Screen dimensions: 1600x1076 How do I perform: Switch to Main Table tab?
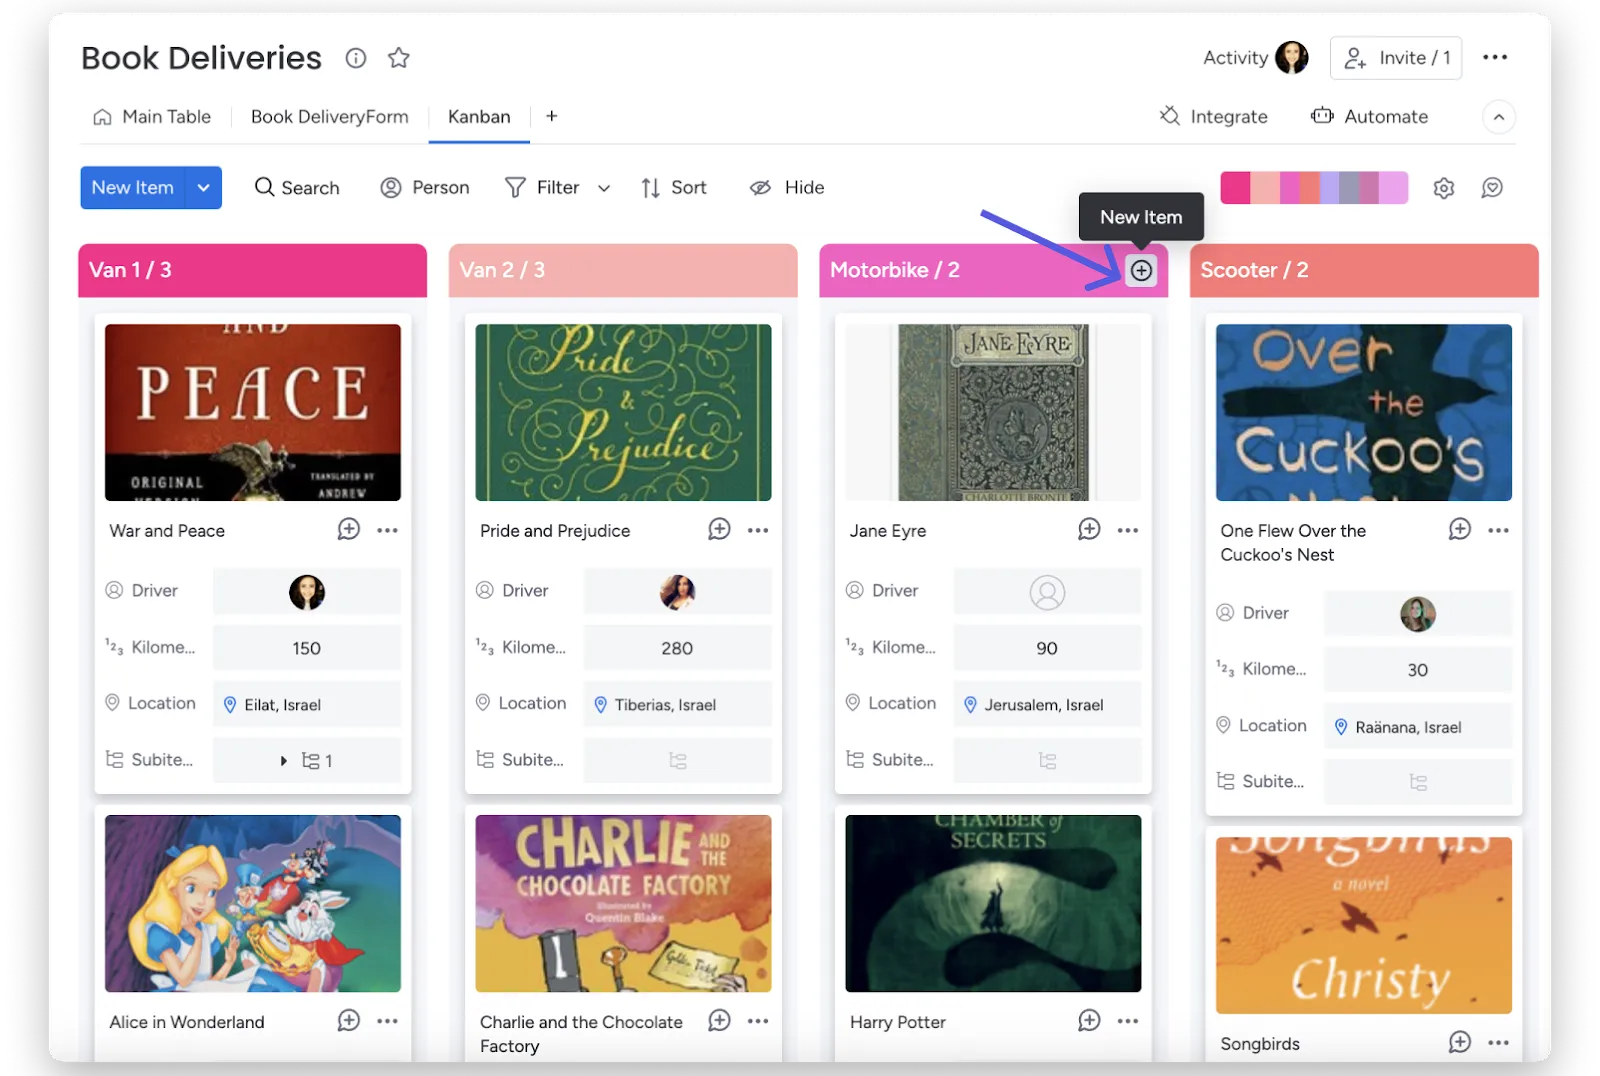coord(152,117)
